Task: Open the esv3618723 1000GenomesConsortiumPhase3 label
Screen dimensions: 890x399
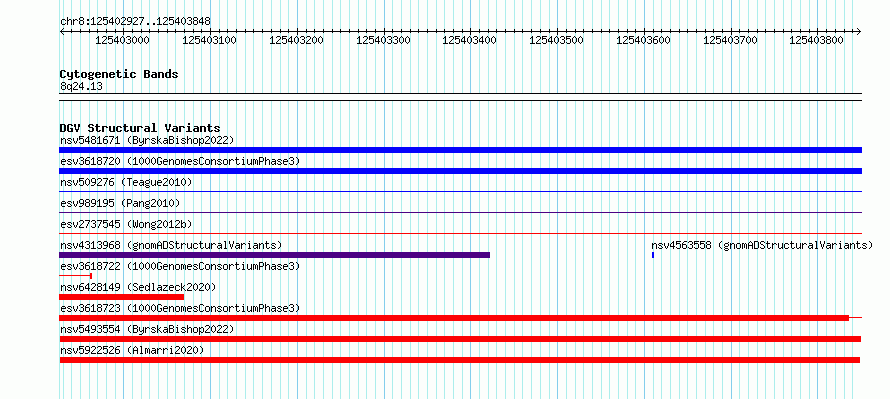Action: (x=180, y=308)
